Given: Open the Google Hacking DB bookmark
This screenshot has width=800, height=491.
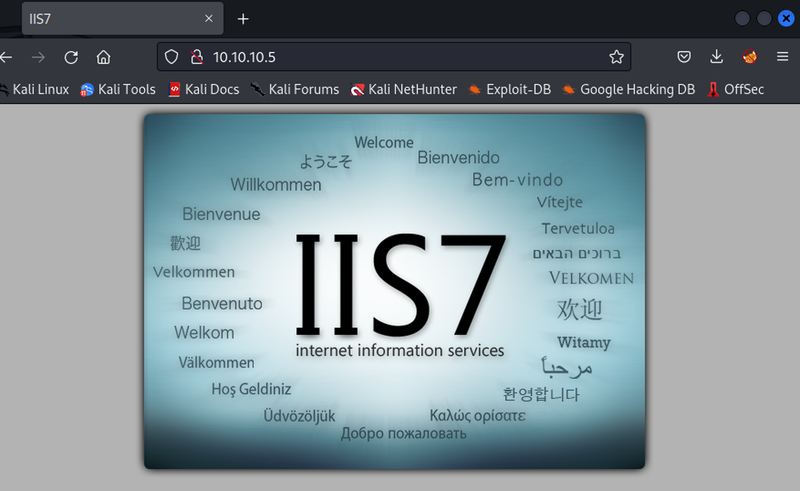Looking at the screenshot, I should pyautogui.click(x=628, y=89).
